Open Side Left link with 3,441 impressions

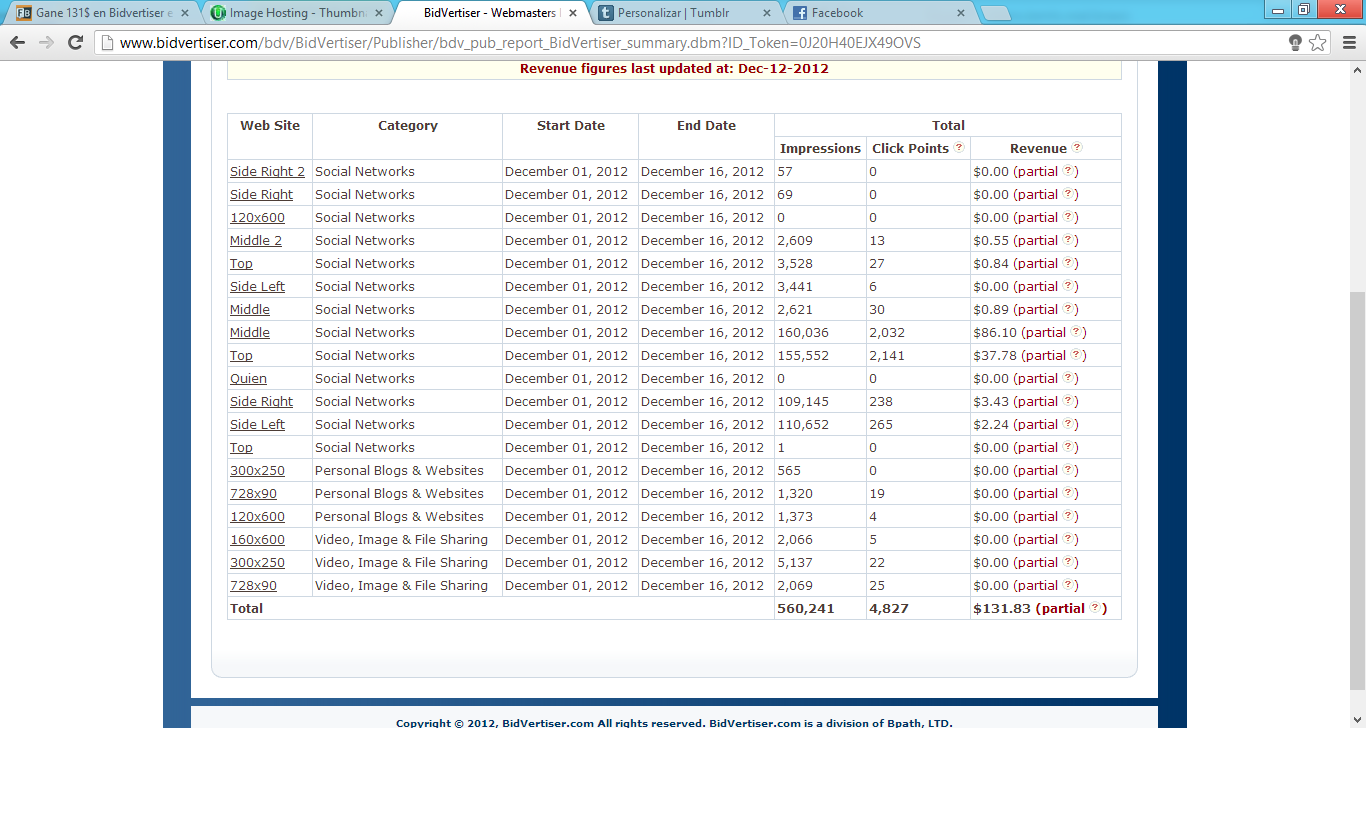click(x=257, y=287)
